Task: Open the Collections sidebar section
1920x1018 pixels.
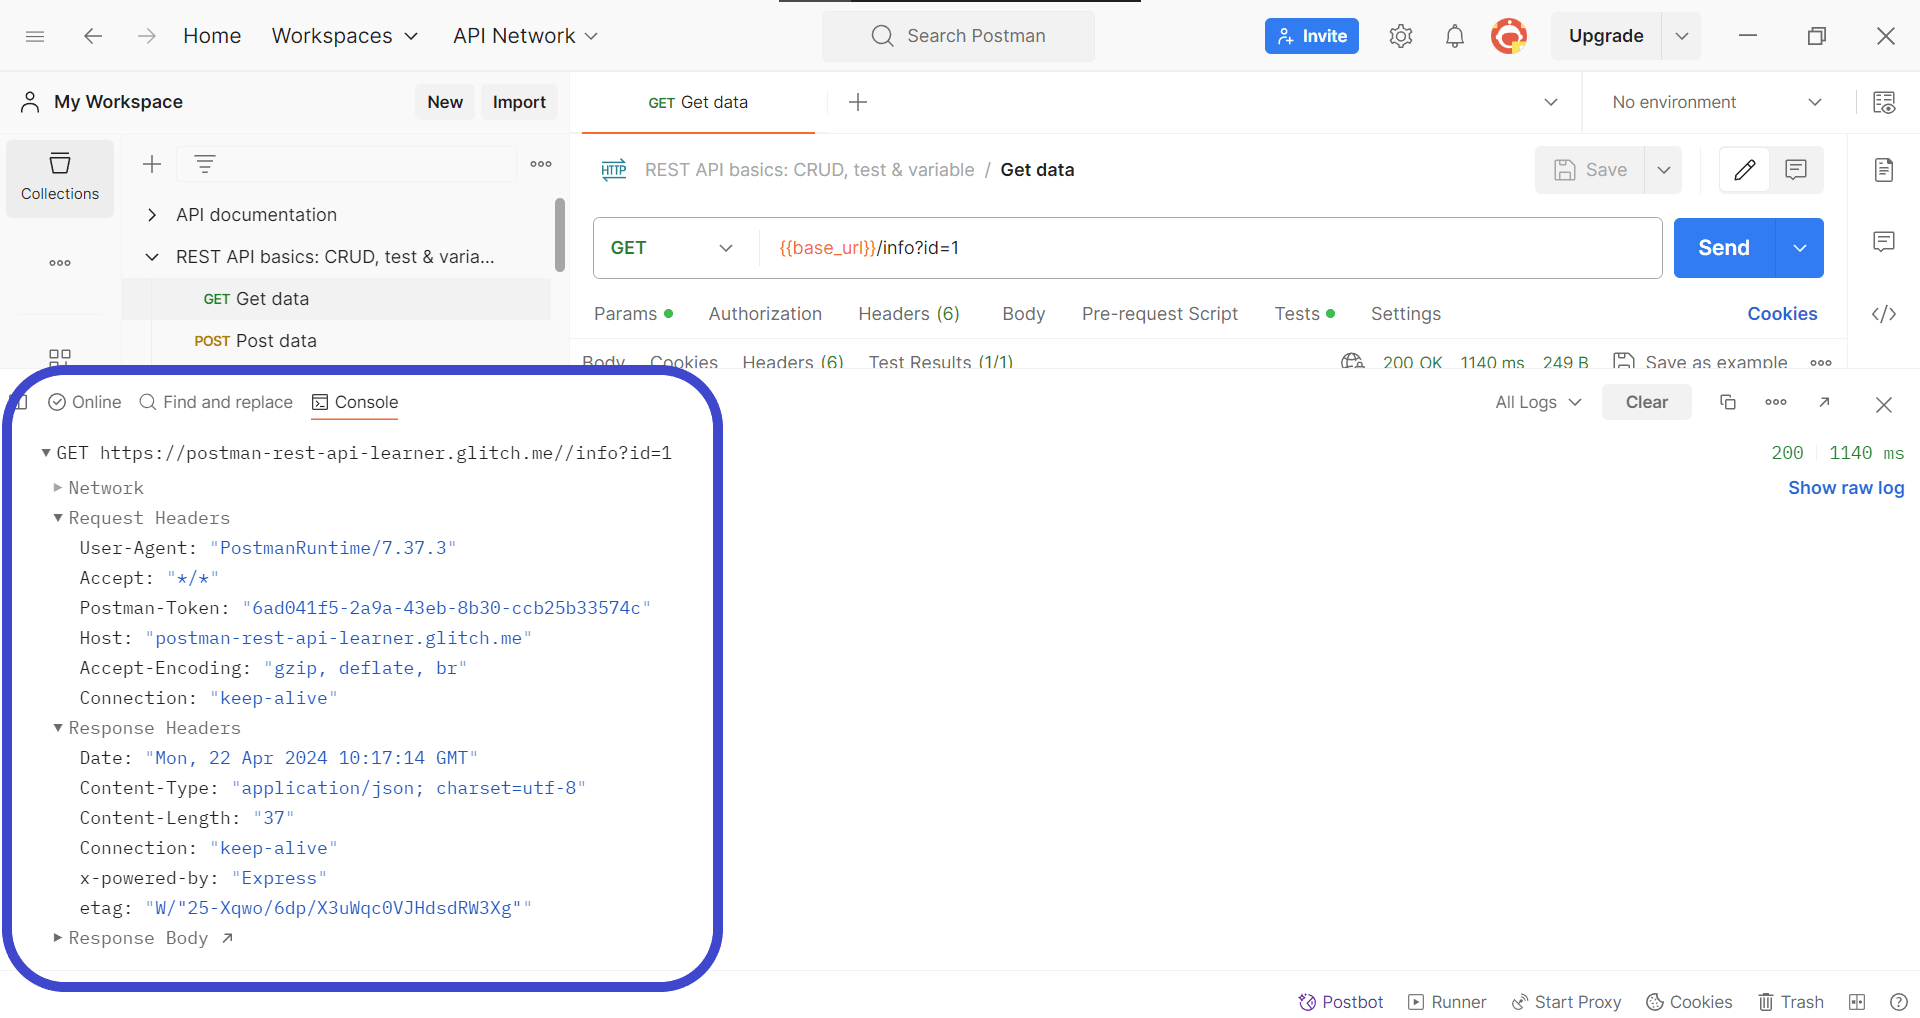Action: pyautogui.click(x=60, y=178)
